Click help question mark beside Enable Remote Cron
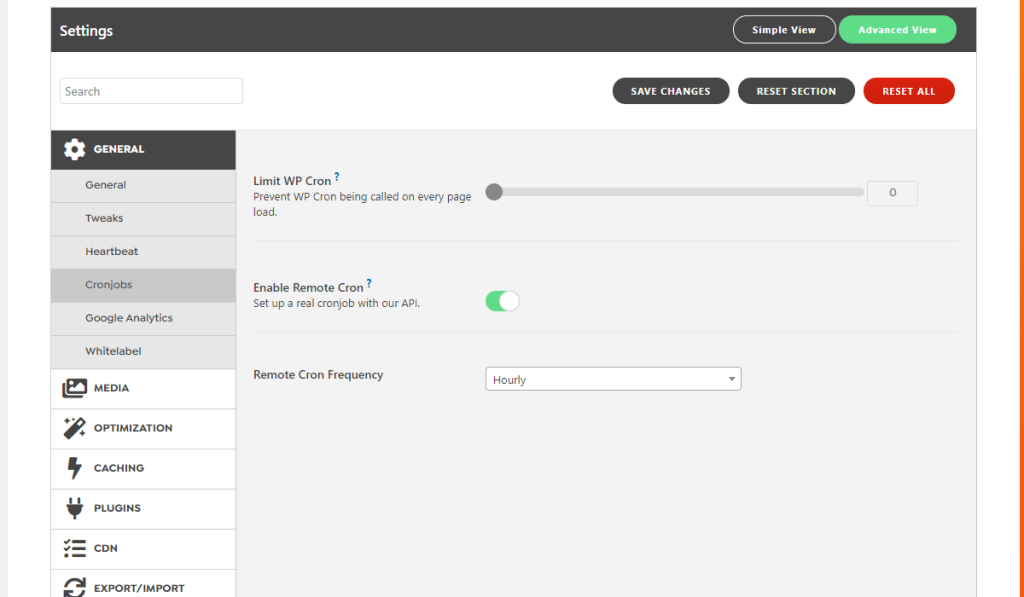 pos(369,283)
